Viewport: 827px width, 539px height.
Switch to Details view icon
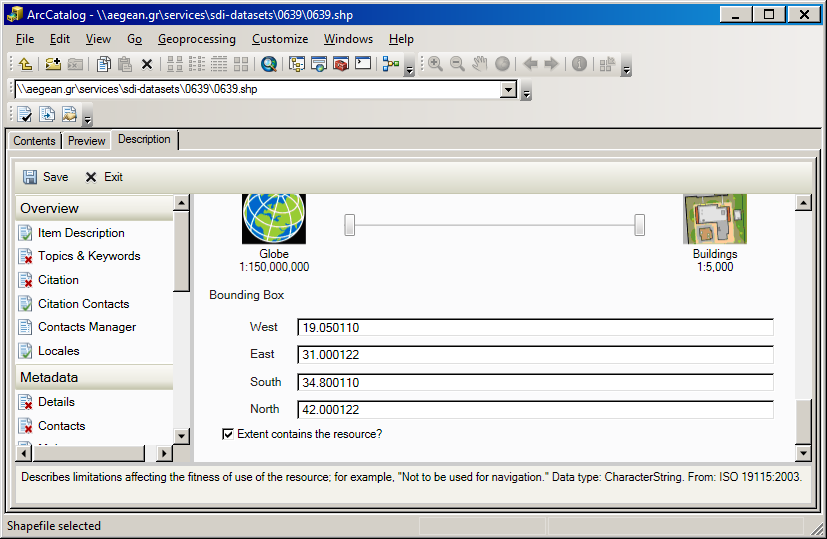coord(219,64)
